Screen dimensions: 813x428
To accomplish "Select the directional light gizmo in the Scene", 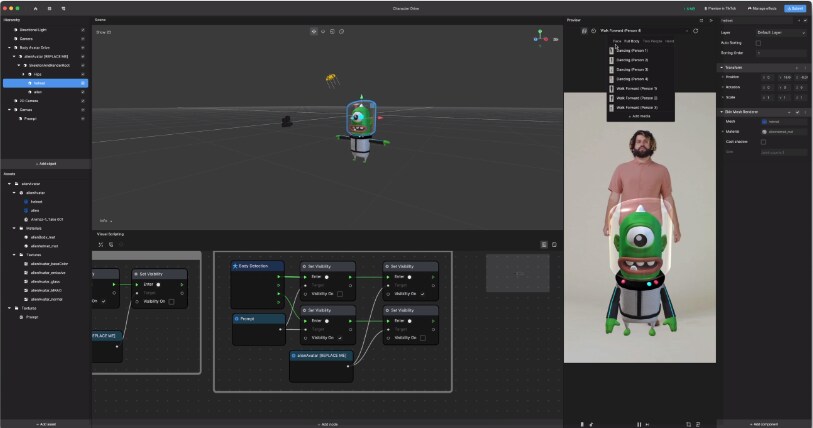I will pos(332,80).
